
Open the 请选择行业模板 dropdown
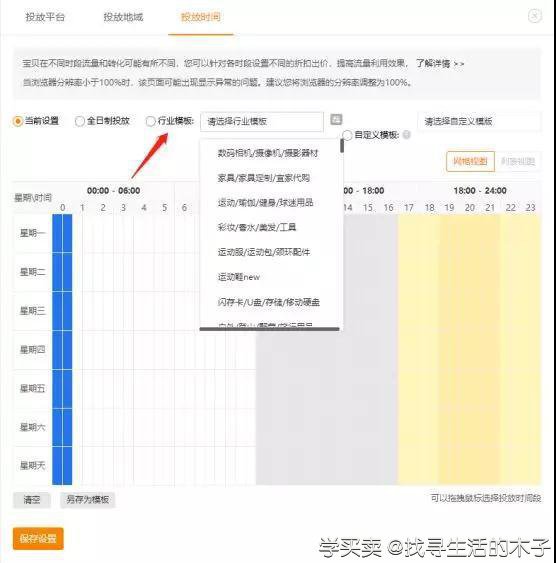click(262, 121)
